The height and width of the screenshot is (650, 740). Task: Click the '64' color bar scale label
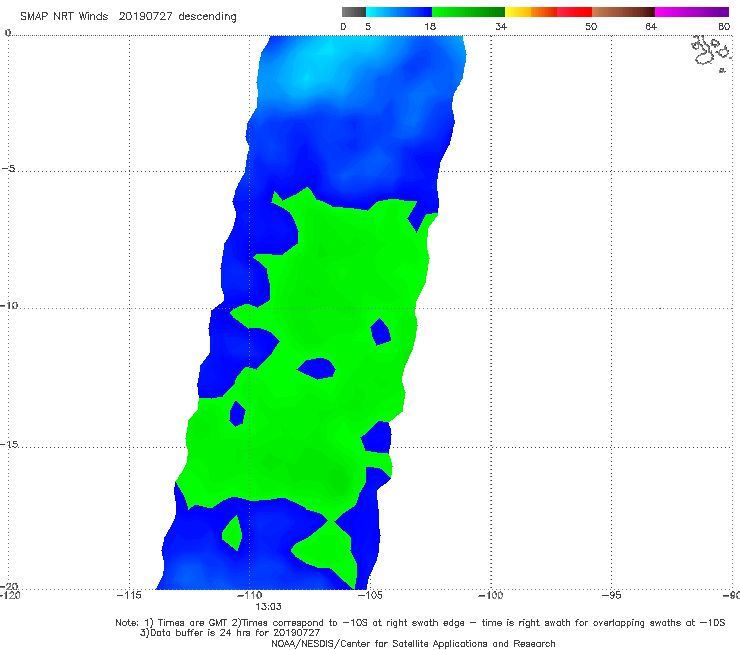651,27
